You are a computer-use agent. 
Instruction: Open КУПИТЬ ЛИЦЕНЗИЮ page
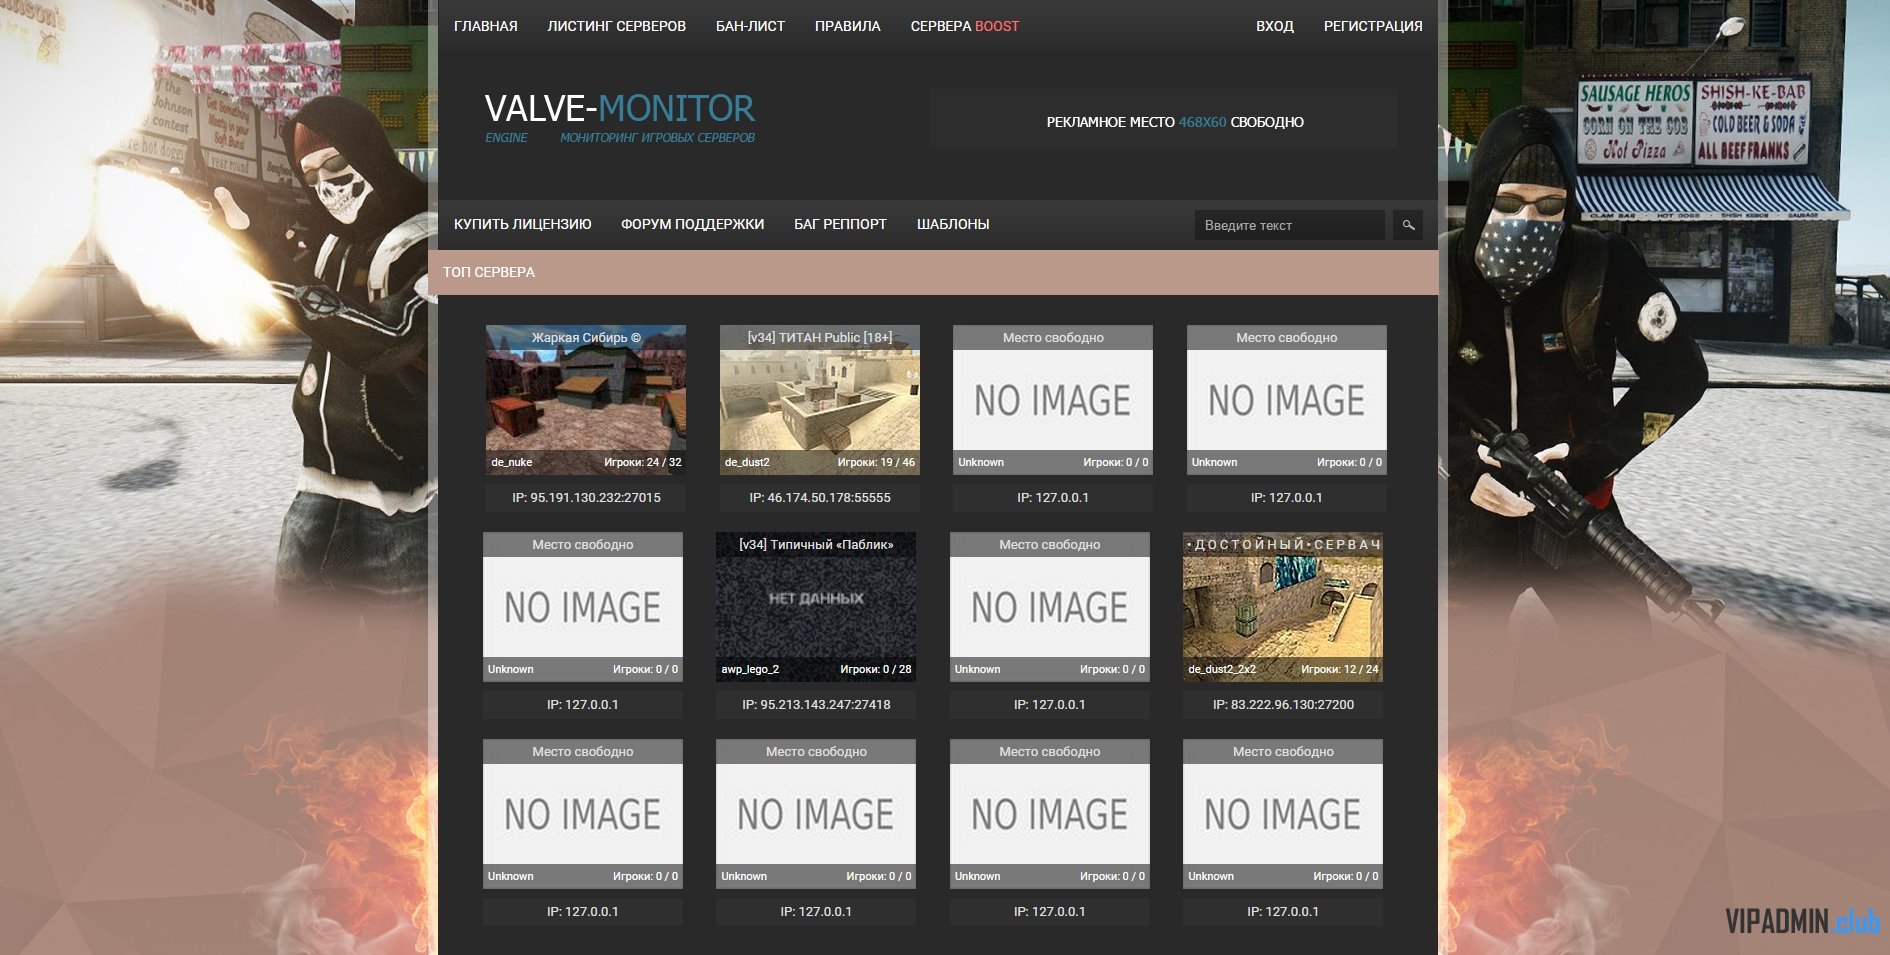pos(522,224)
